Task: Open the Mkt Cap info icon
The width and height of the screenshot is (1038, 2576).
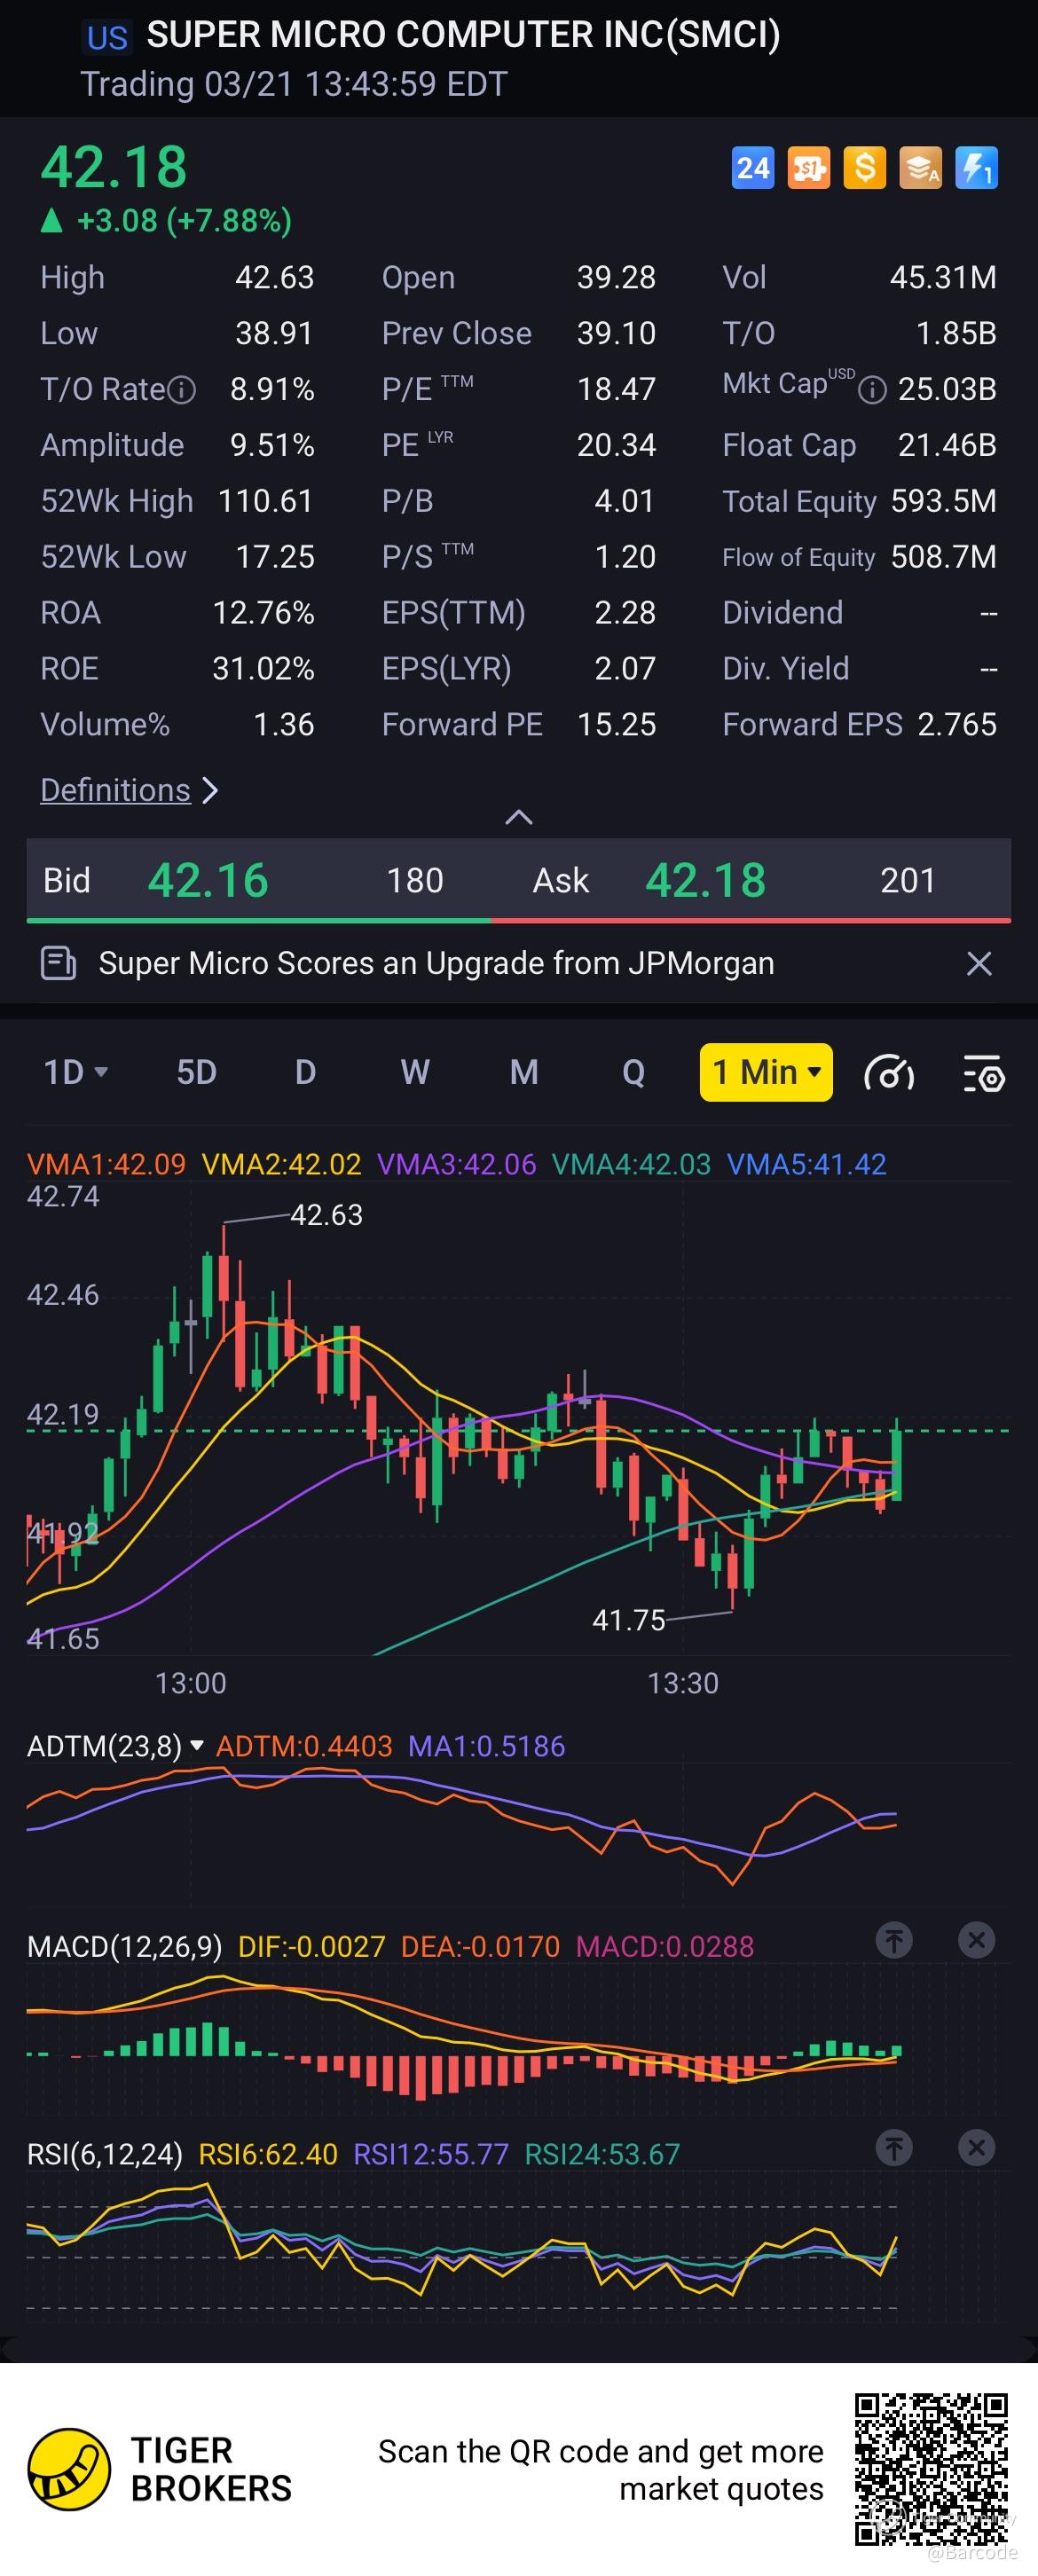Action: point(872,390)
